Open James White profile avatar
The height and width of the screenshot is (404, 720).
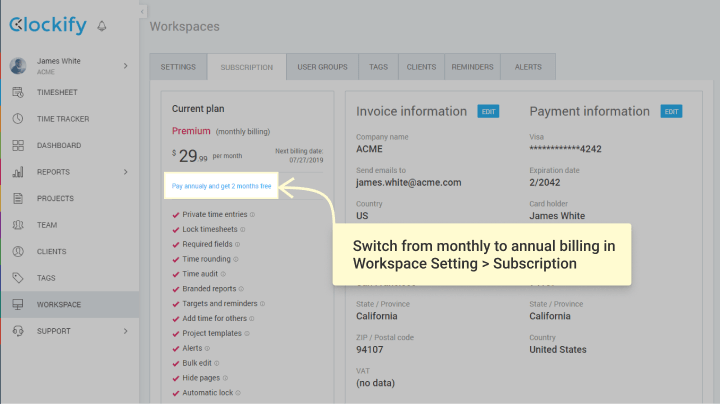coord(18,66)
